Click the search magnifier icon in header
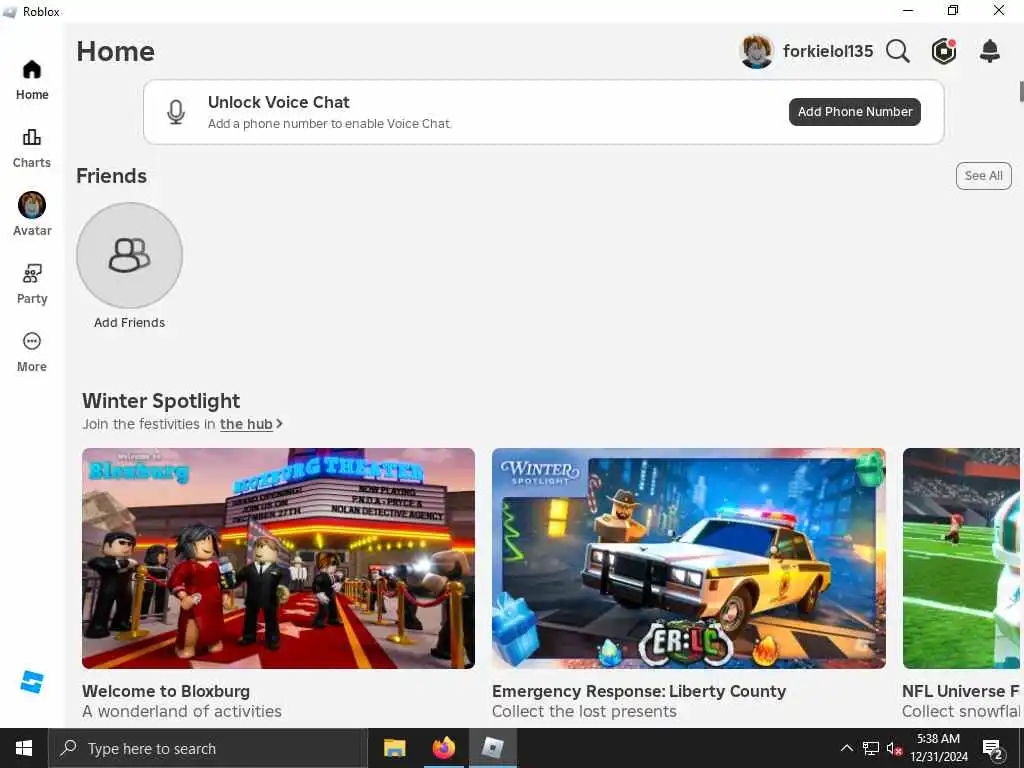The height and width of the screenshot is (768, 1024). (898, 51)
